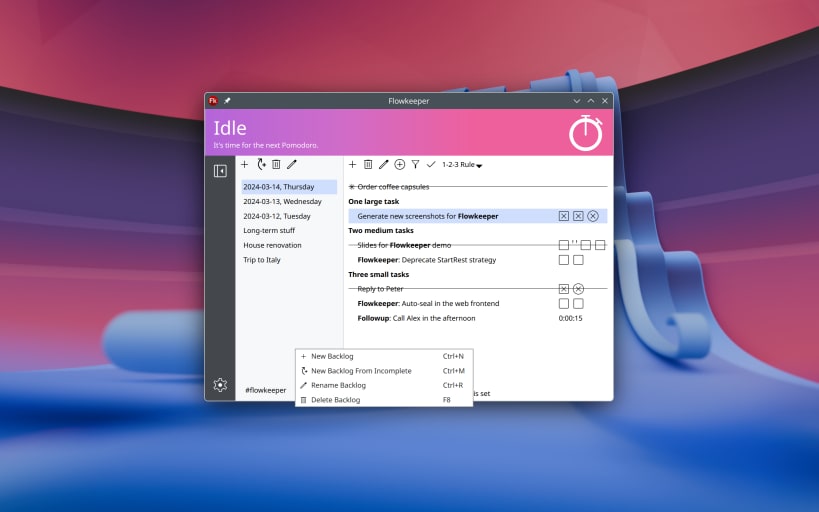
Task: Choose Rename Backlog from context menu
Action: pos(384,386)
